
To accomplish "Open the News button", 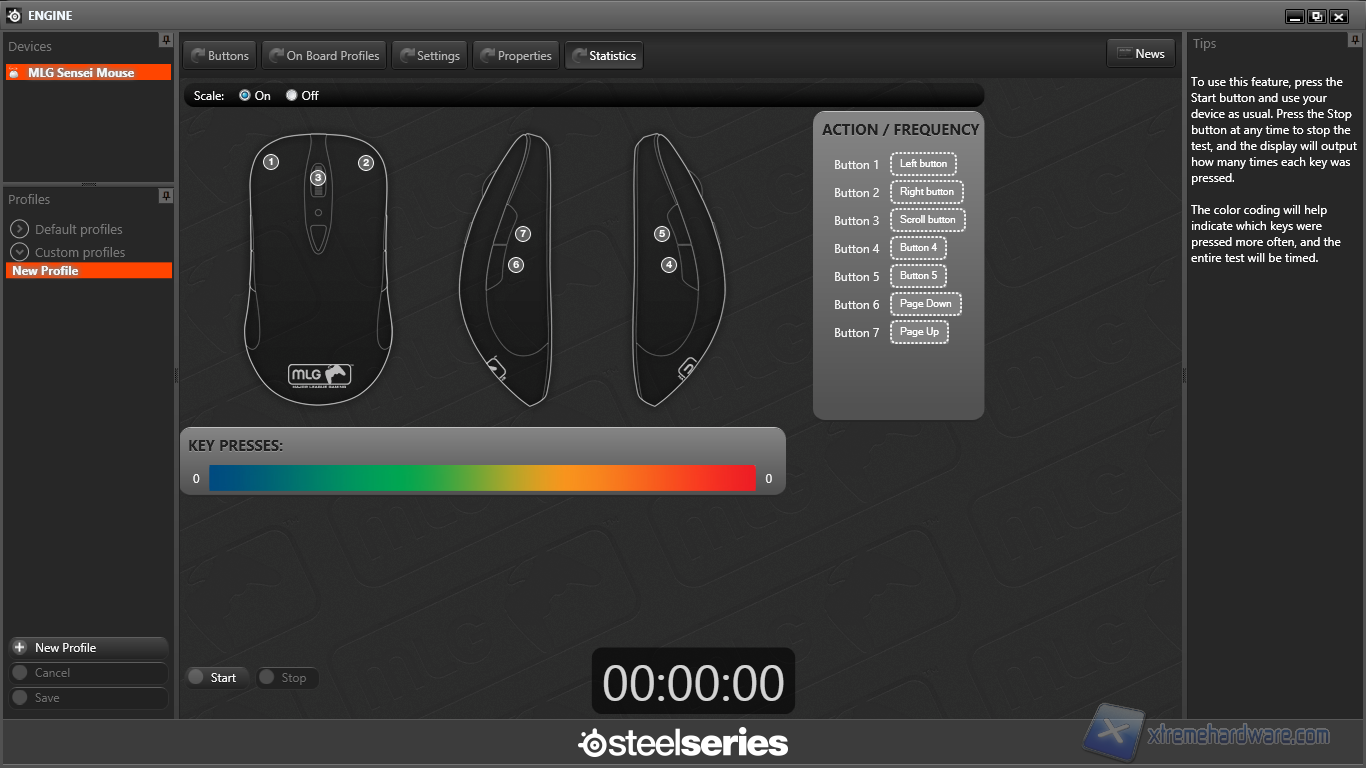I will pyautogui.click(x=1140, y=54).
